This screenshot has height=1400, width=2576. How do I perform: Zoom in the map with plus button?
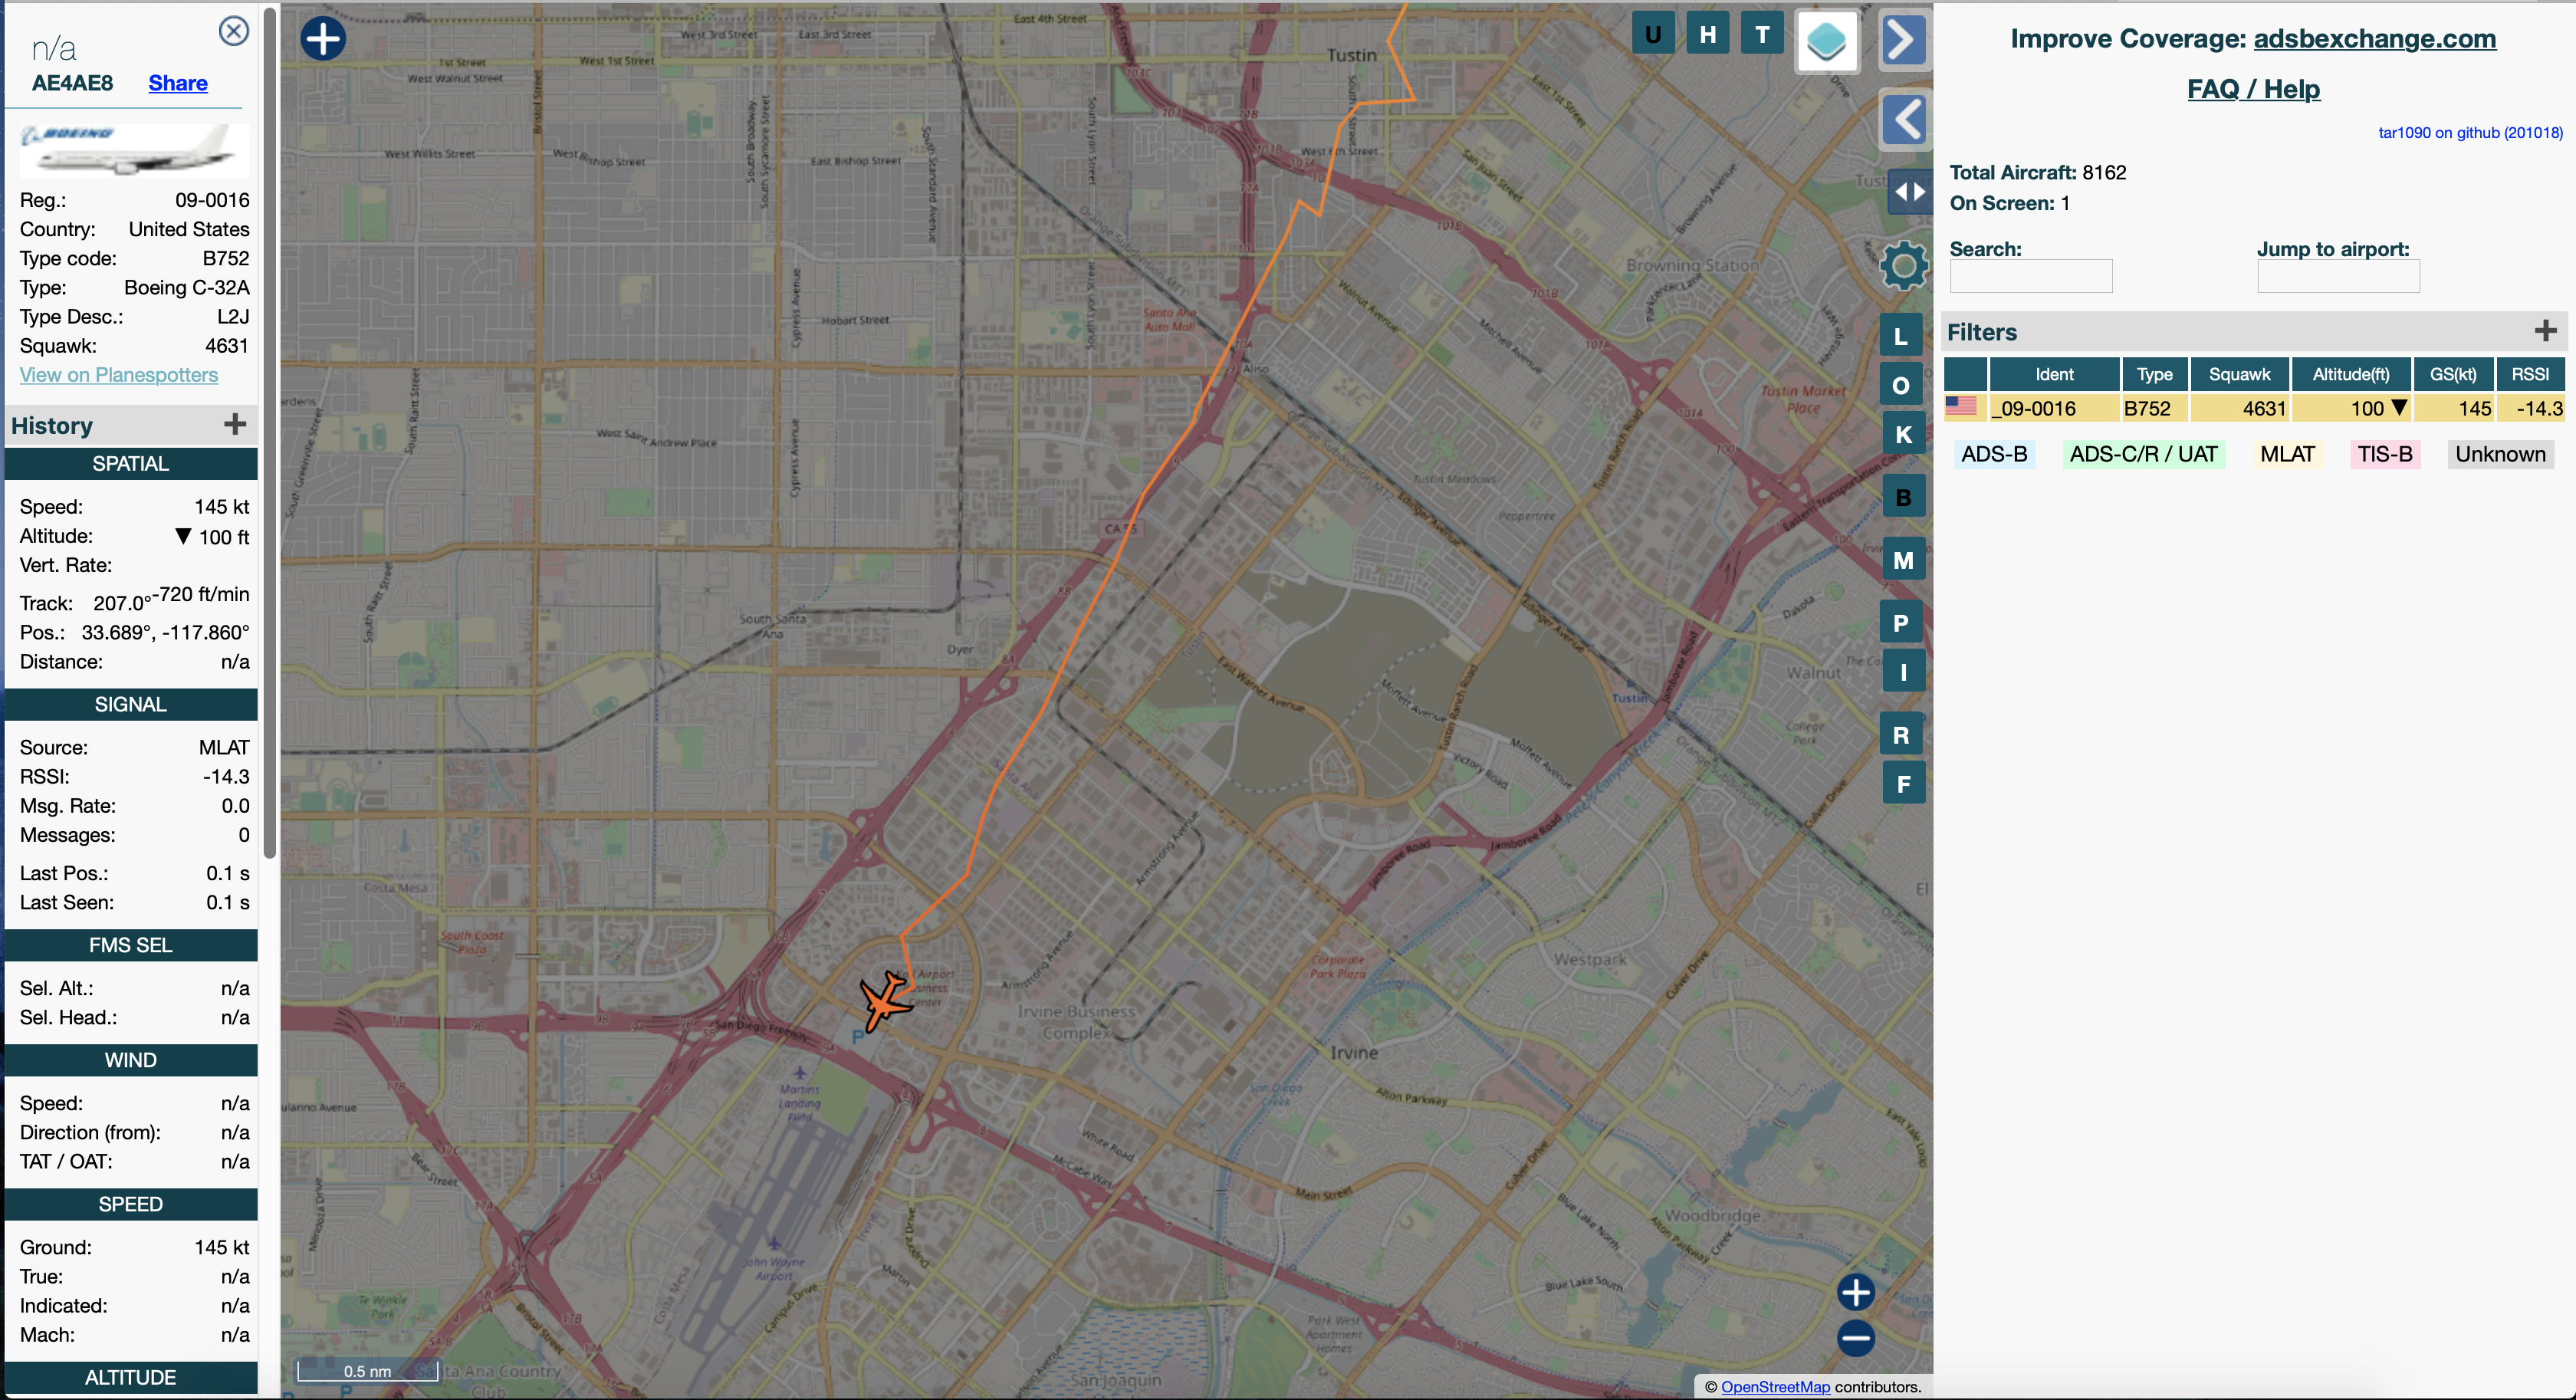coord(1856,1292)
